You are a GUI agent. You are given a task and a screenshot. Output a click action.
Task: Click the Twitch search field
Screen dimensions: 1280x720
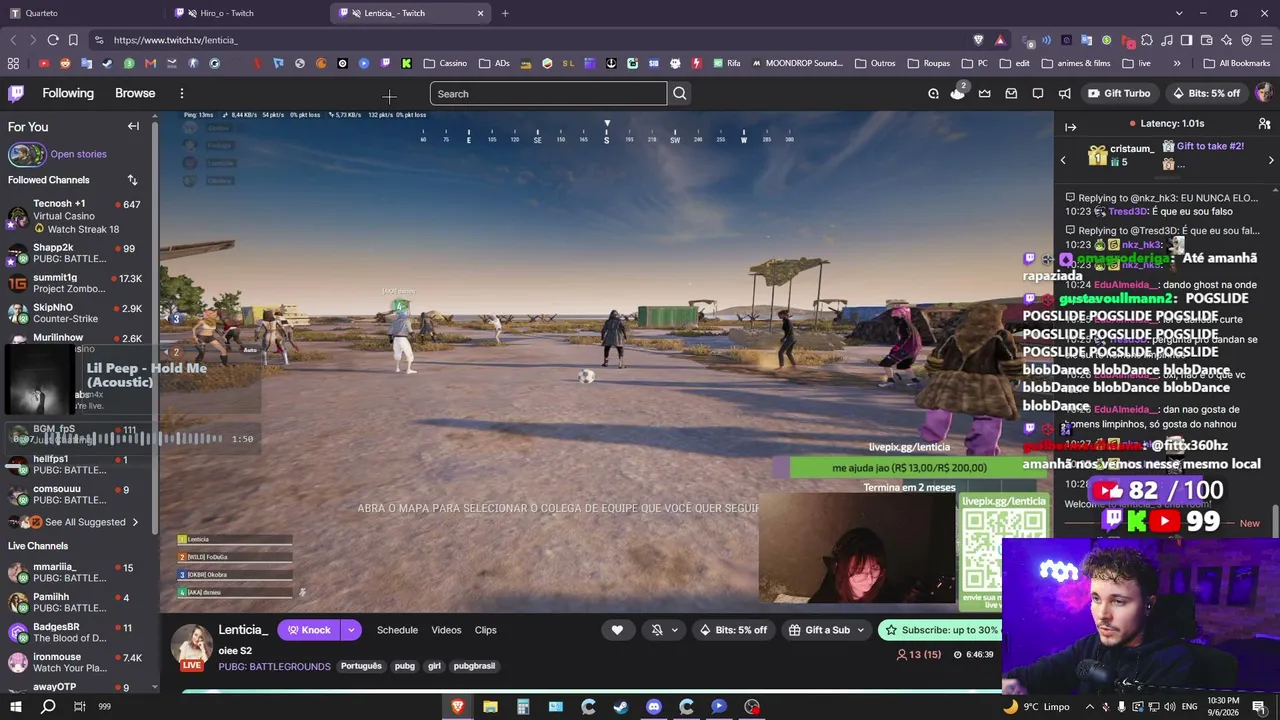coord(548,94)
